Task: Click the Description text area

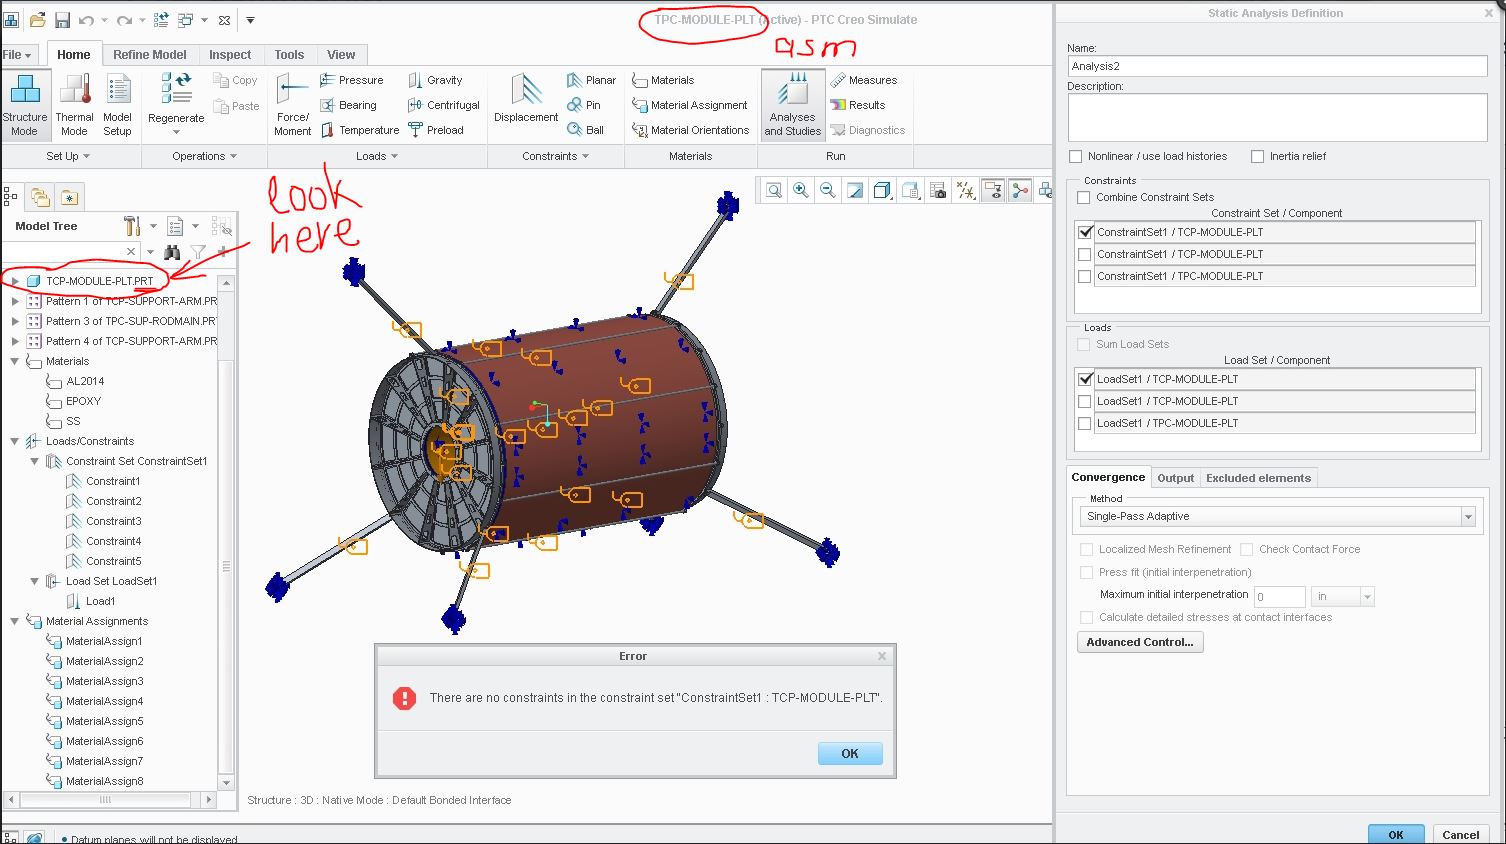Action: pos(1277,118)
